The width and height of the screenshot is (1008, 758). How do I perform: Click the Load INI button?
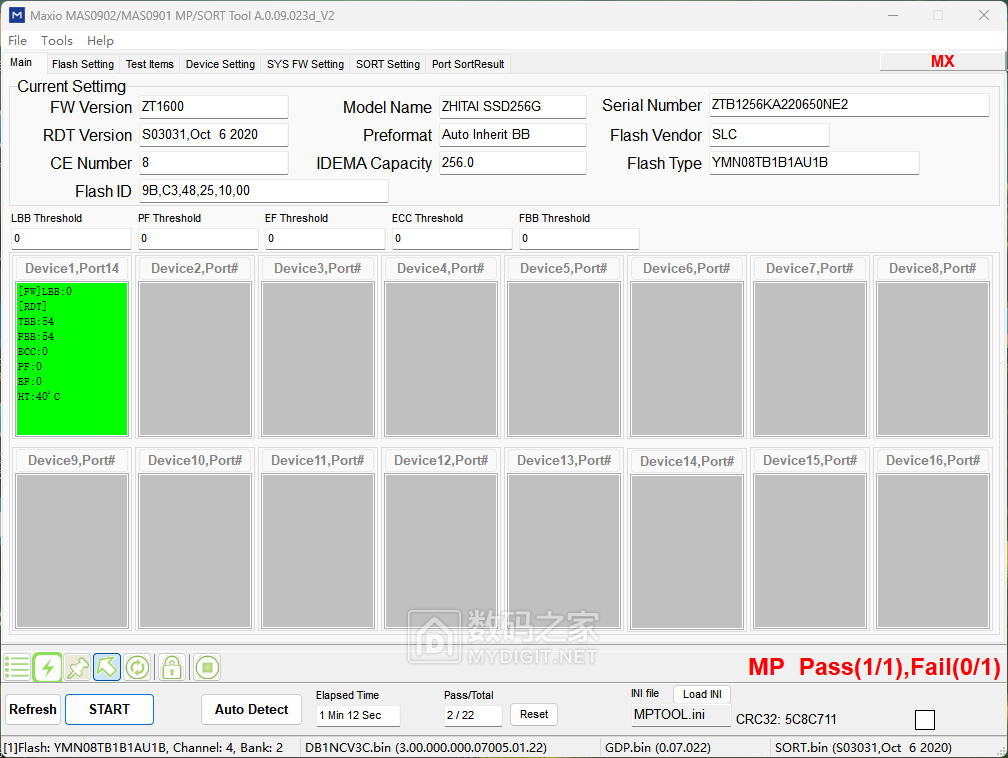click(x=702, y=694)
